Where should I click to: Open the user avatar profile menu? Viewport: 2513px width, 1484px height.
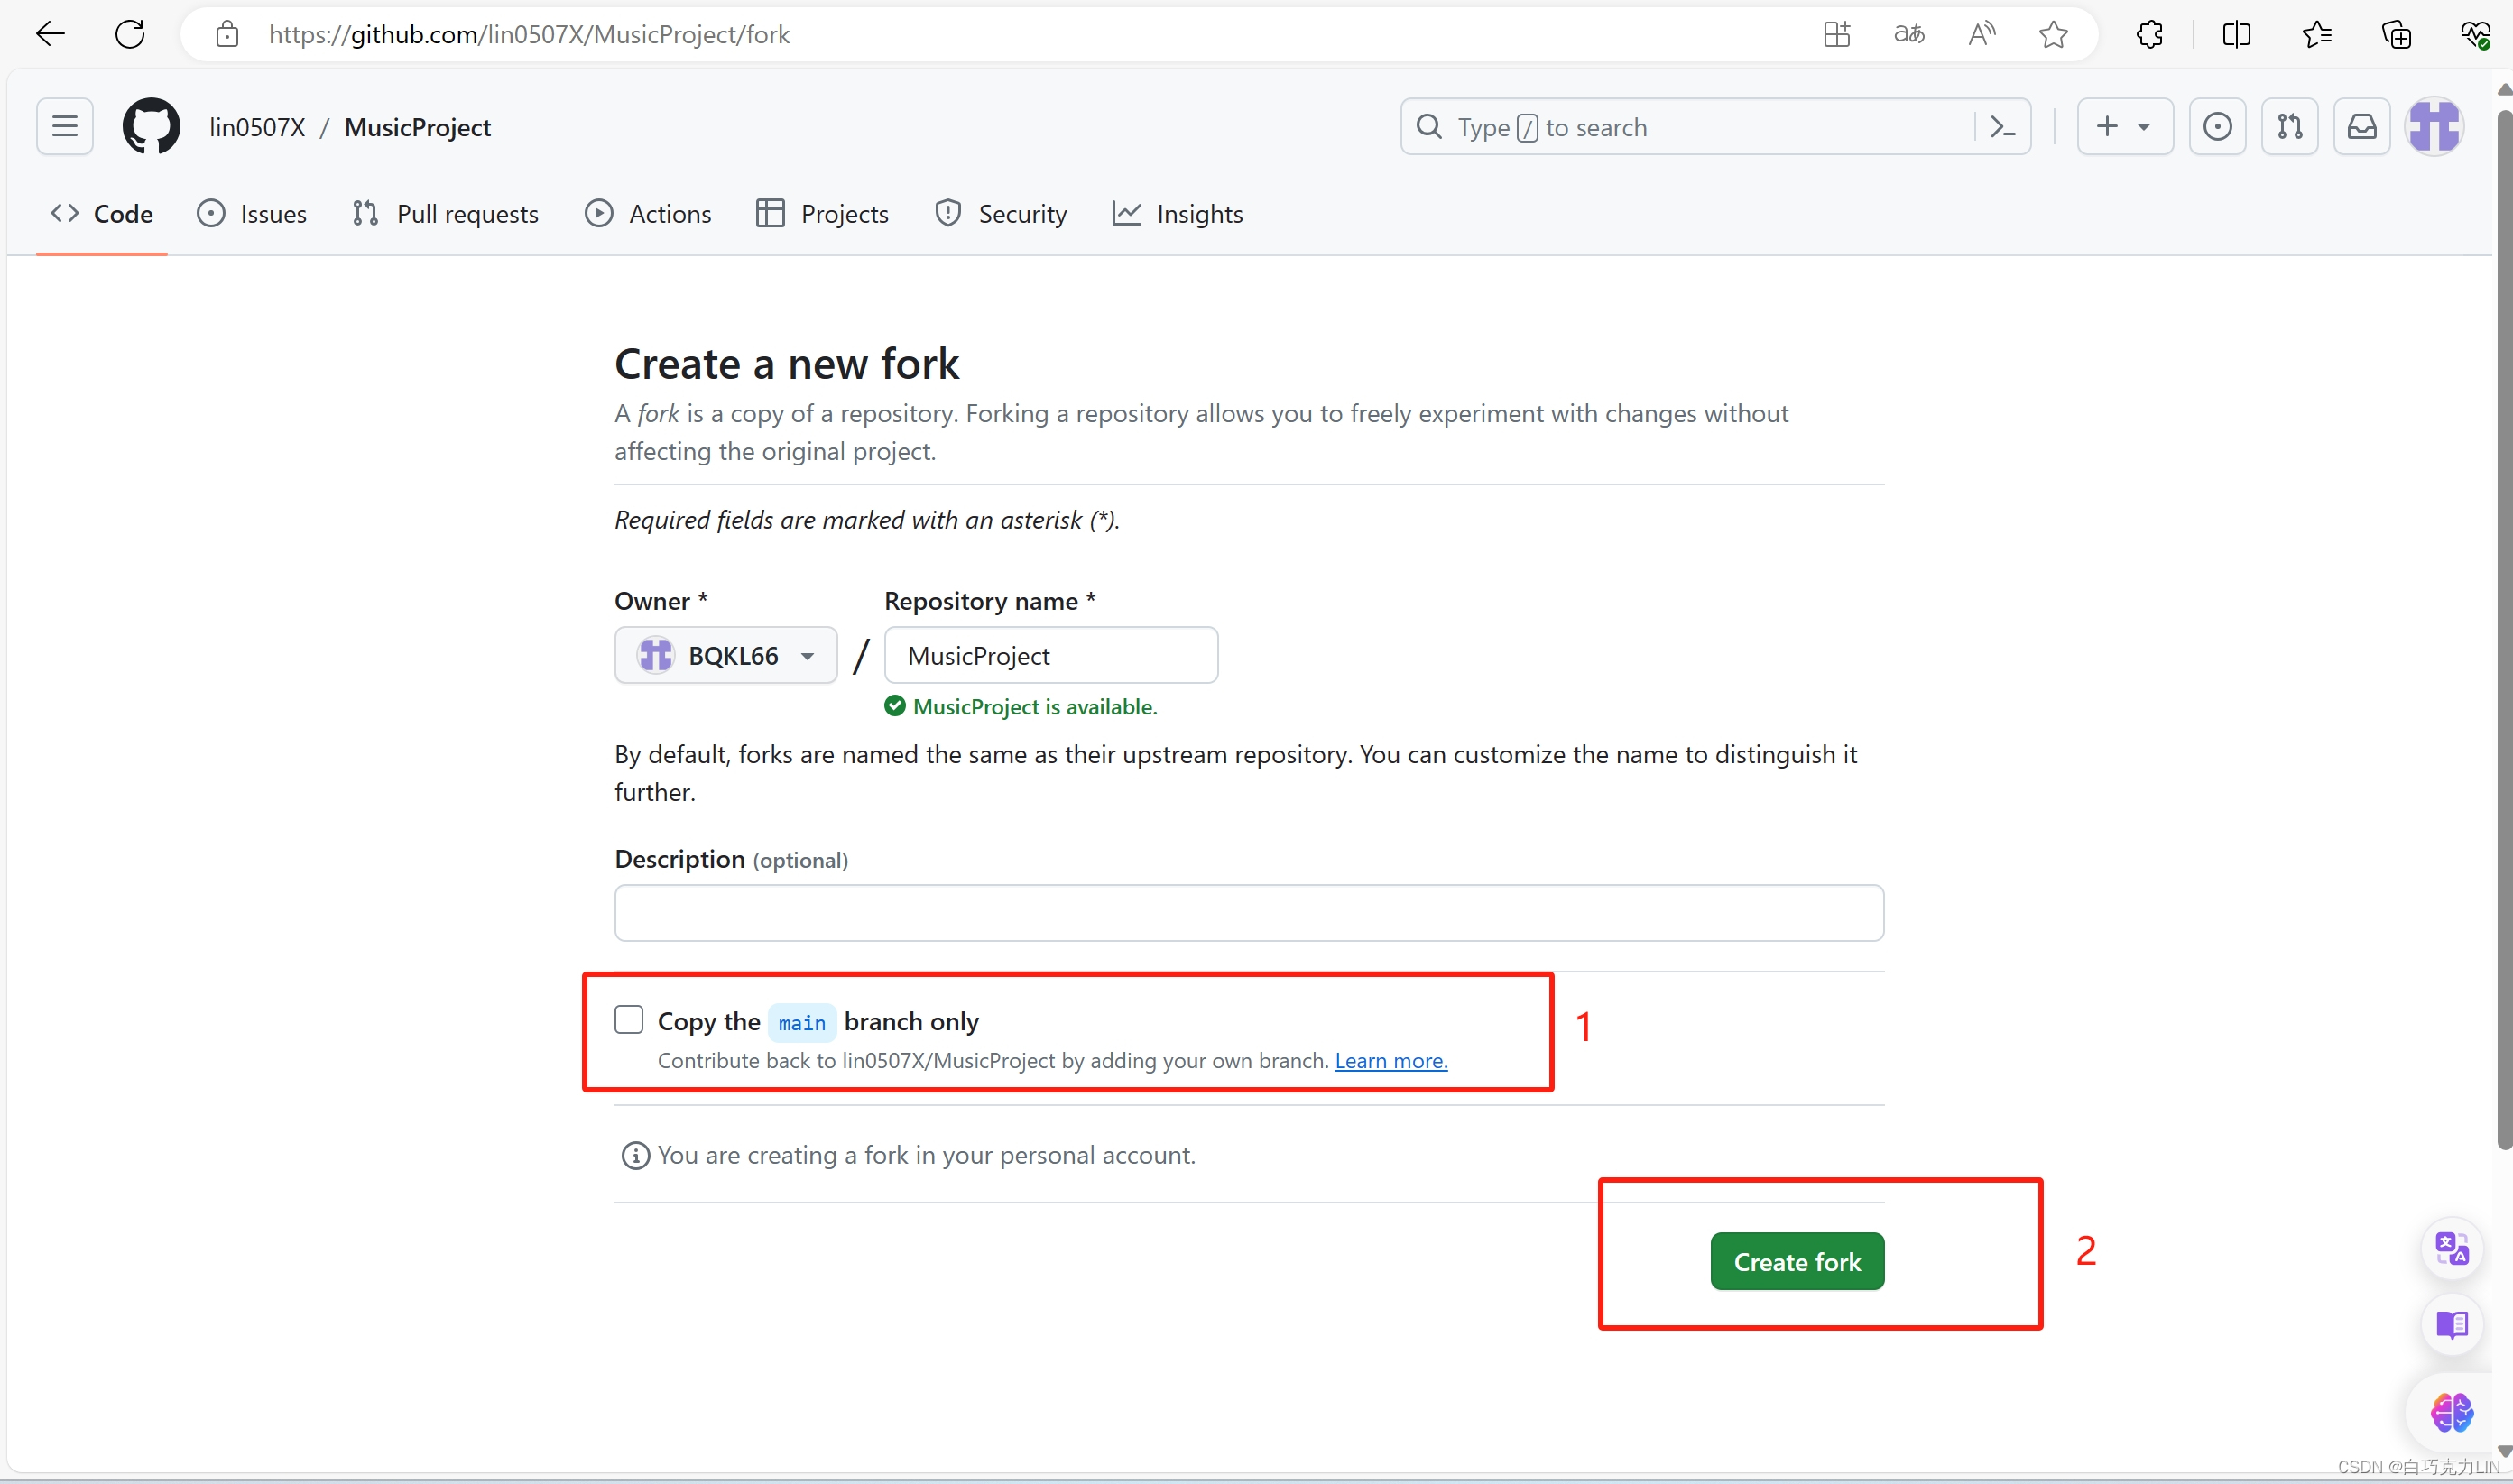click(2434, 126)
